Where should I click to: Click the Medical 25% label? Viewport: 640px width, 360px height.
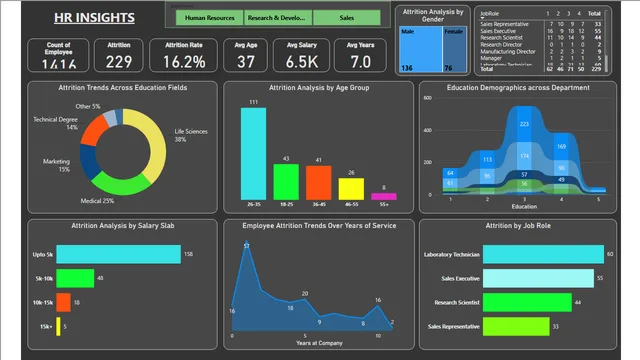coord(97,201)
